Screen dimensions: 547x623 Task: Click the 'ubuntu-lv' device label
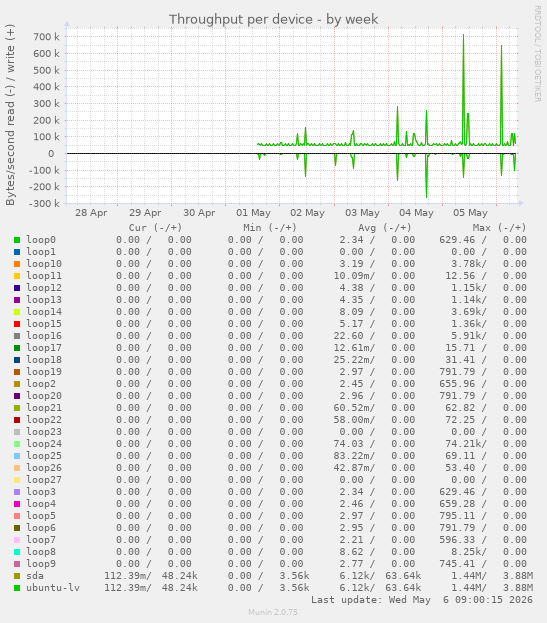click(53, 588)
